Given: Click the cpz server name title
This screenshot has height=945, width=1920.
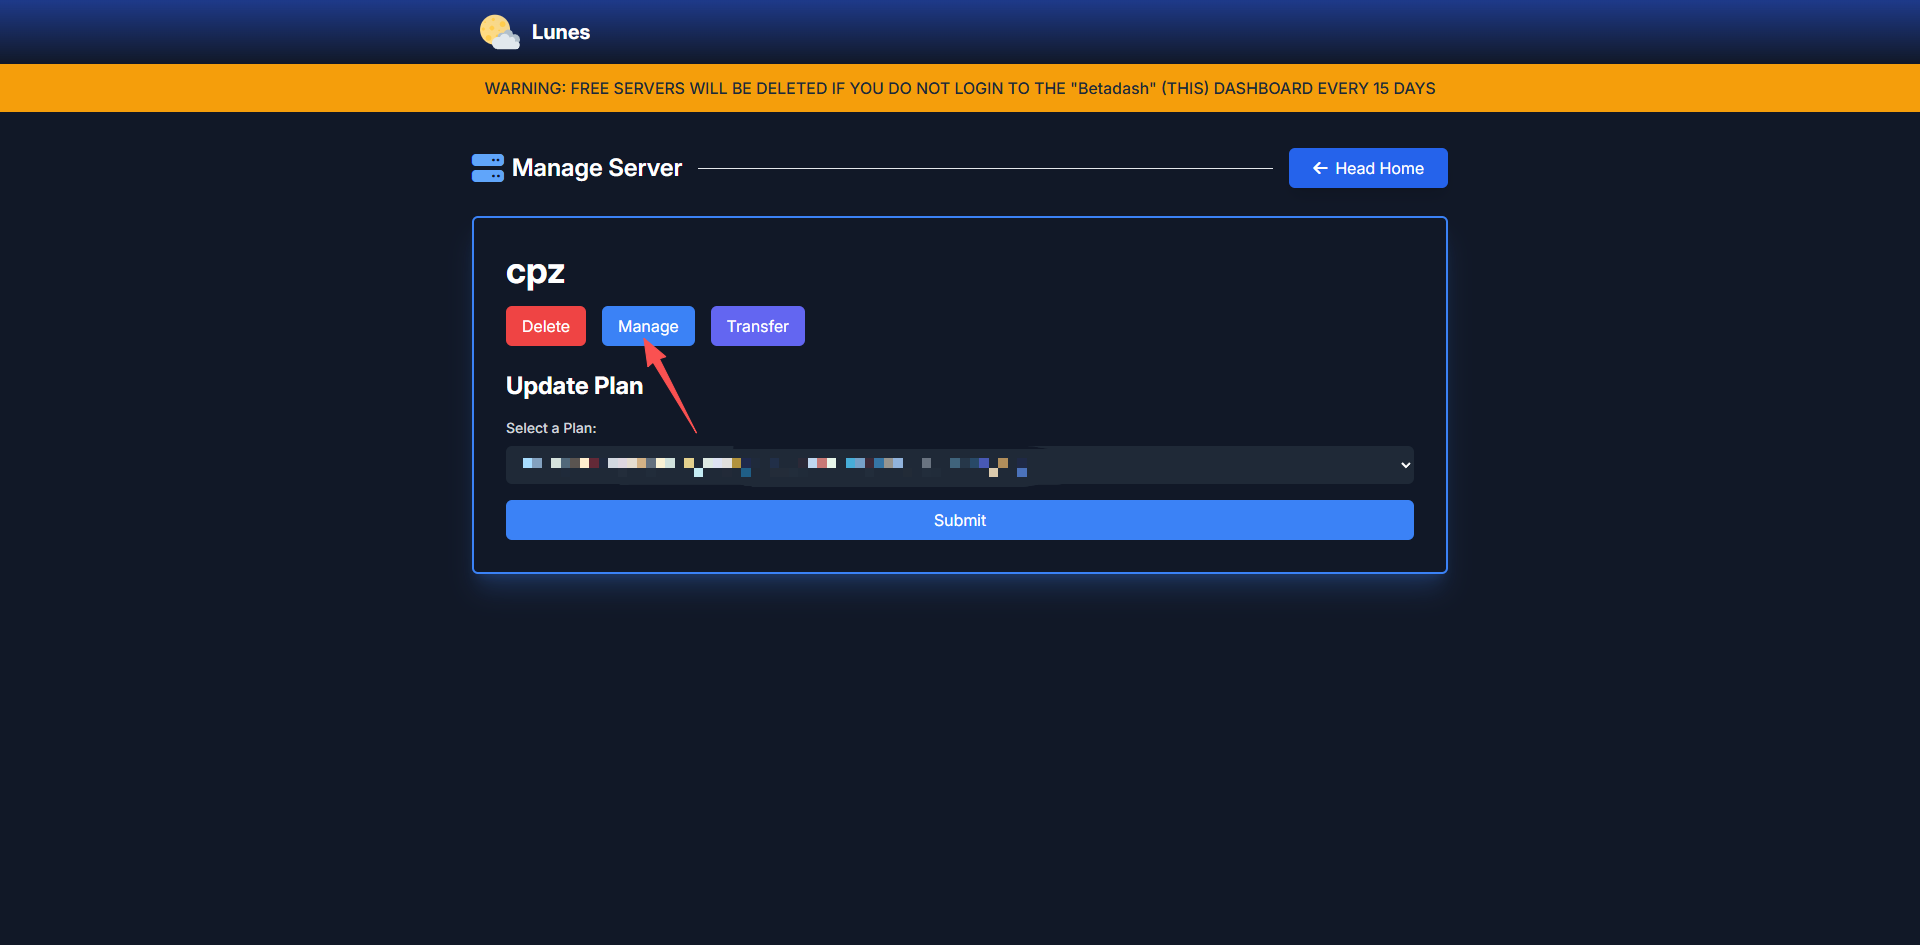Looking at the screenshot, I should (535, 272).
